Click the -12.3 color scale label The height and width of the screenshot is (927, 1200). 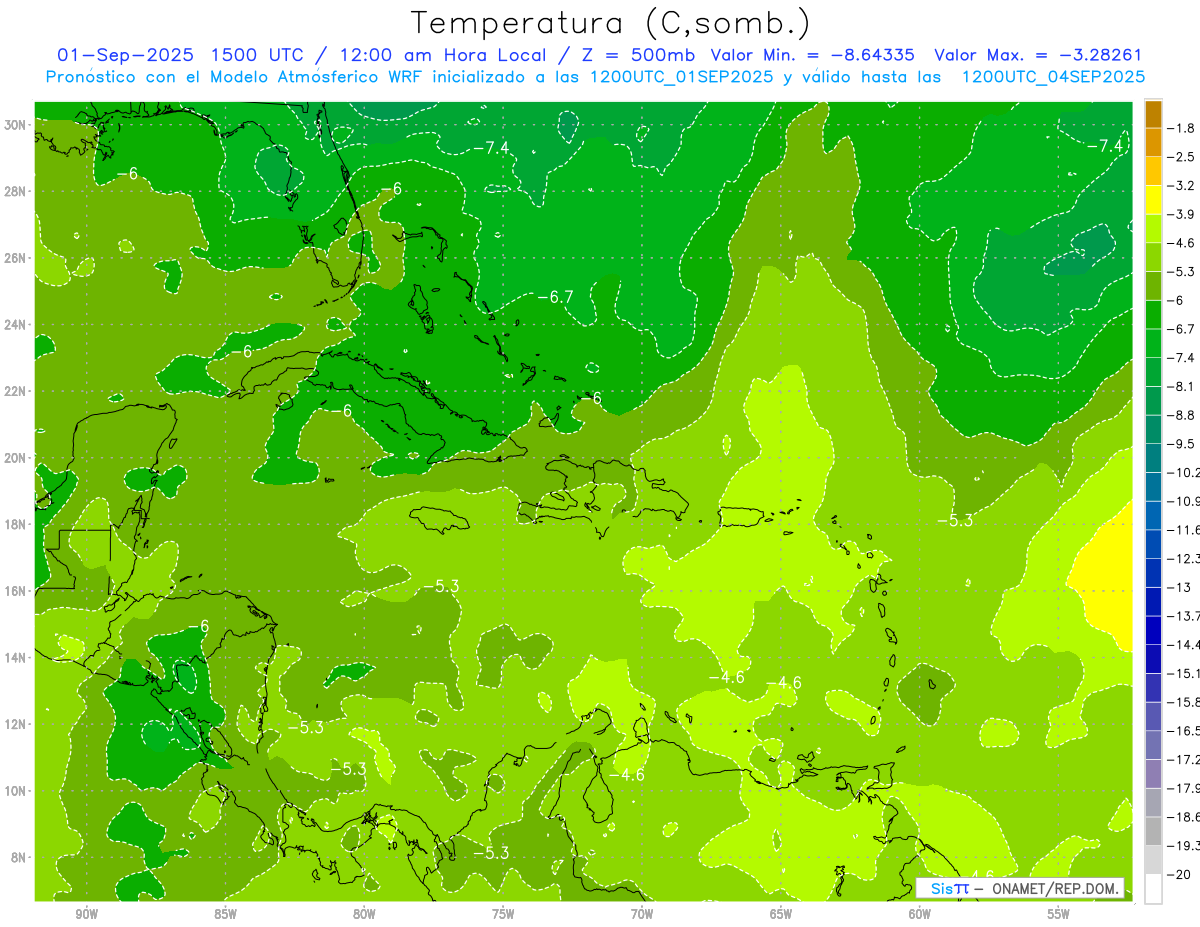[1183, 558]
